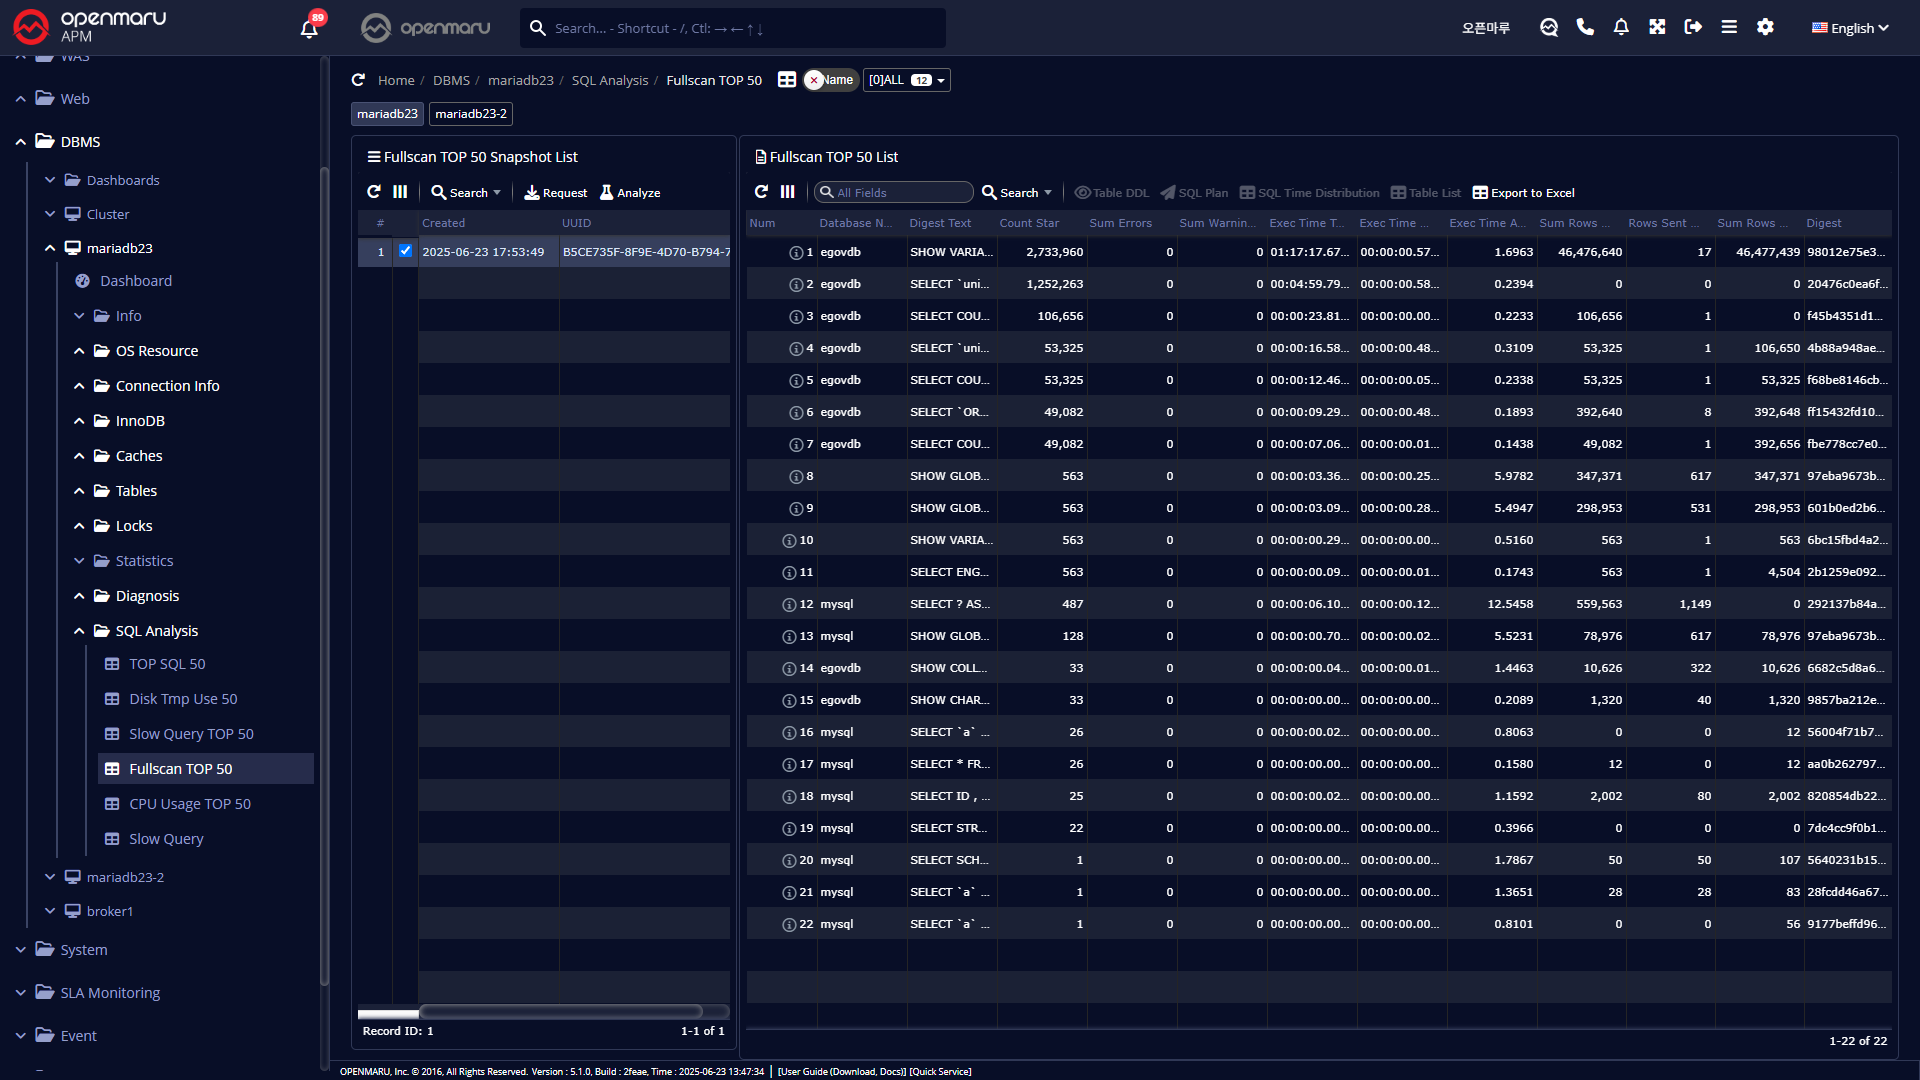Open the notification bell with 89 badge
This screenshot has width=1920, height=1080.
[x=309, y=28]
